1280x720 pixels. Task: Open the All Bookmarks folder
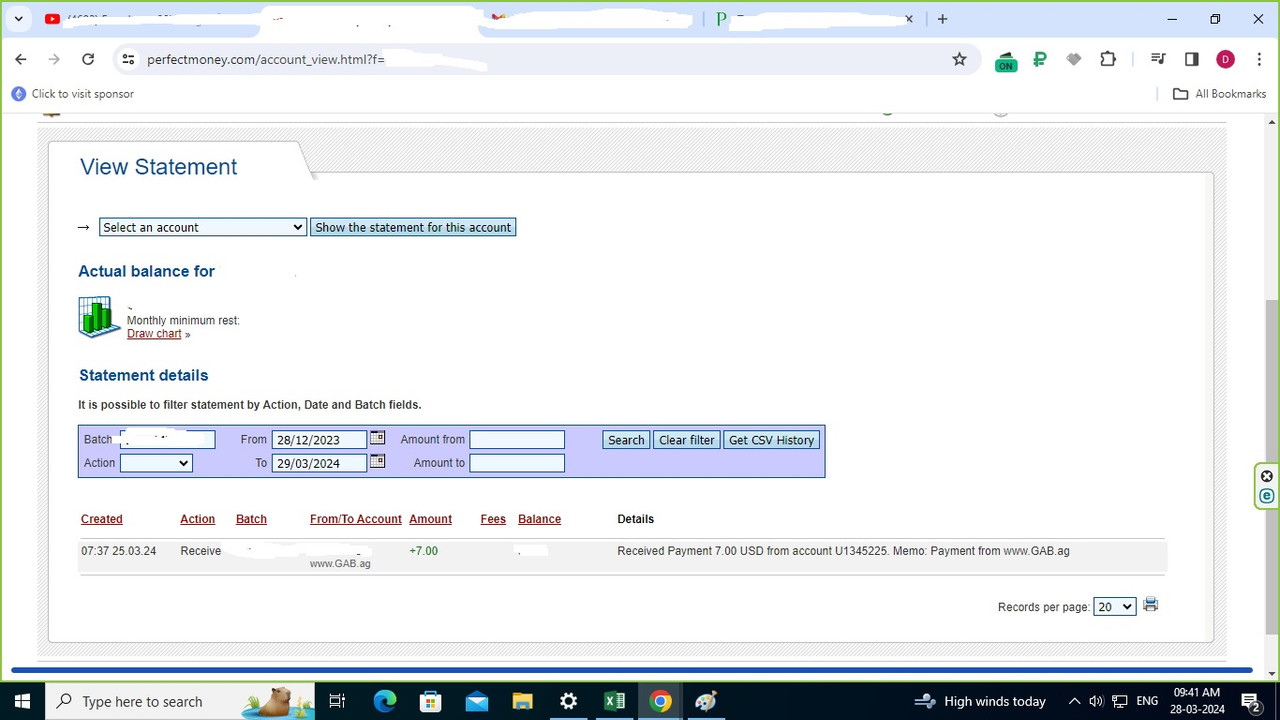[x=1219, y=94]
